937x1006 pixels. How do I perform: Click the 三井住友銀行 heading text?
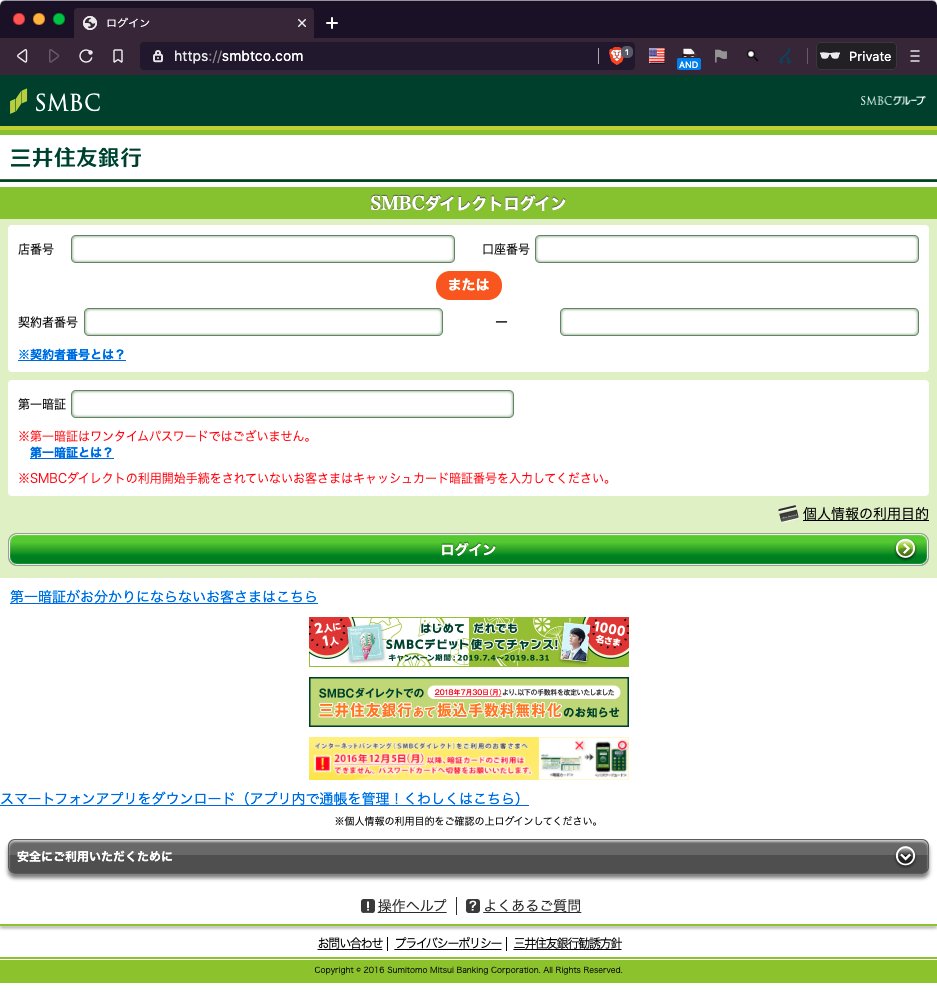coord(76,158)
